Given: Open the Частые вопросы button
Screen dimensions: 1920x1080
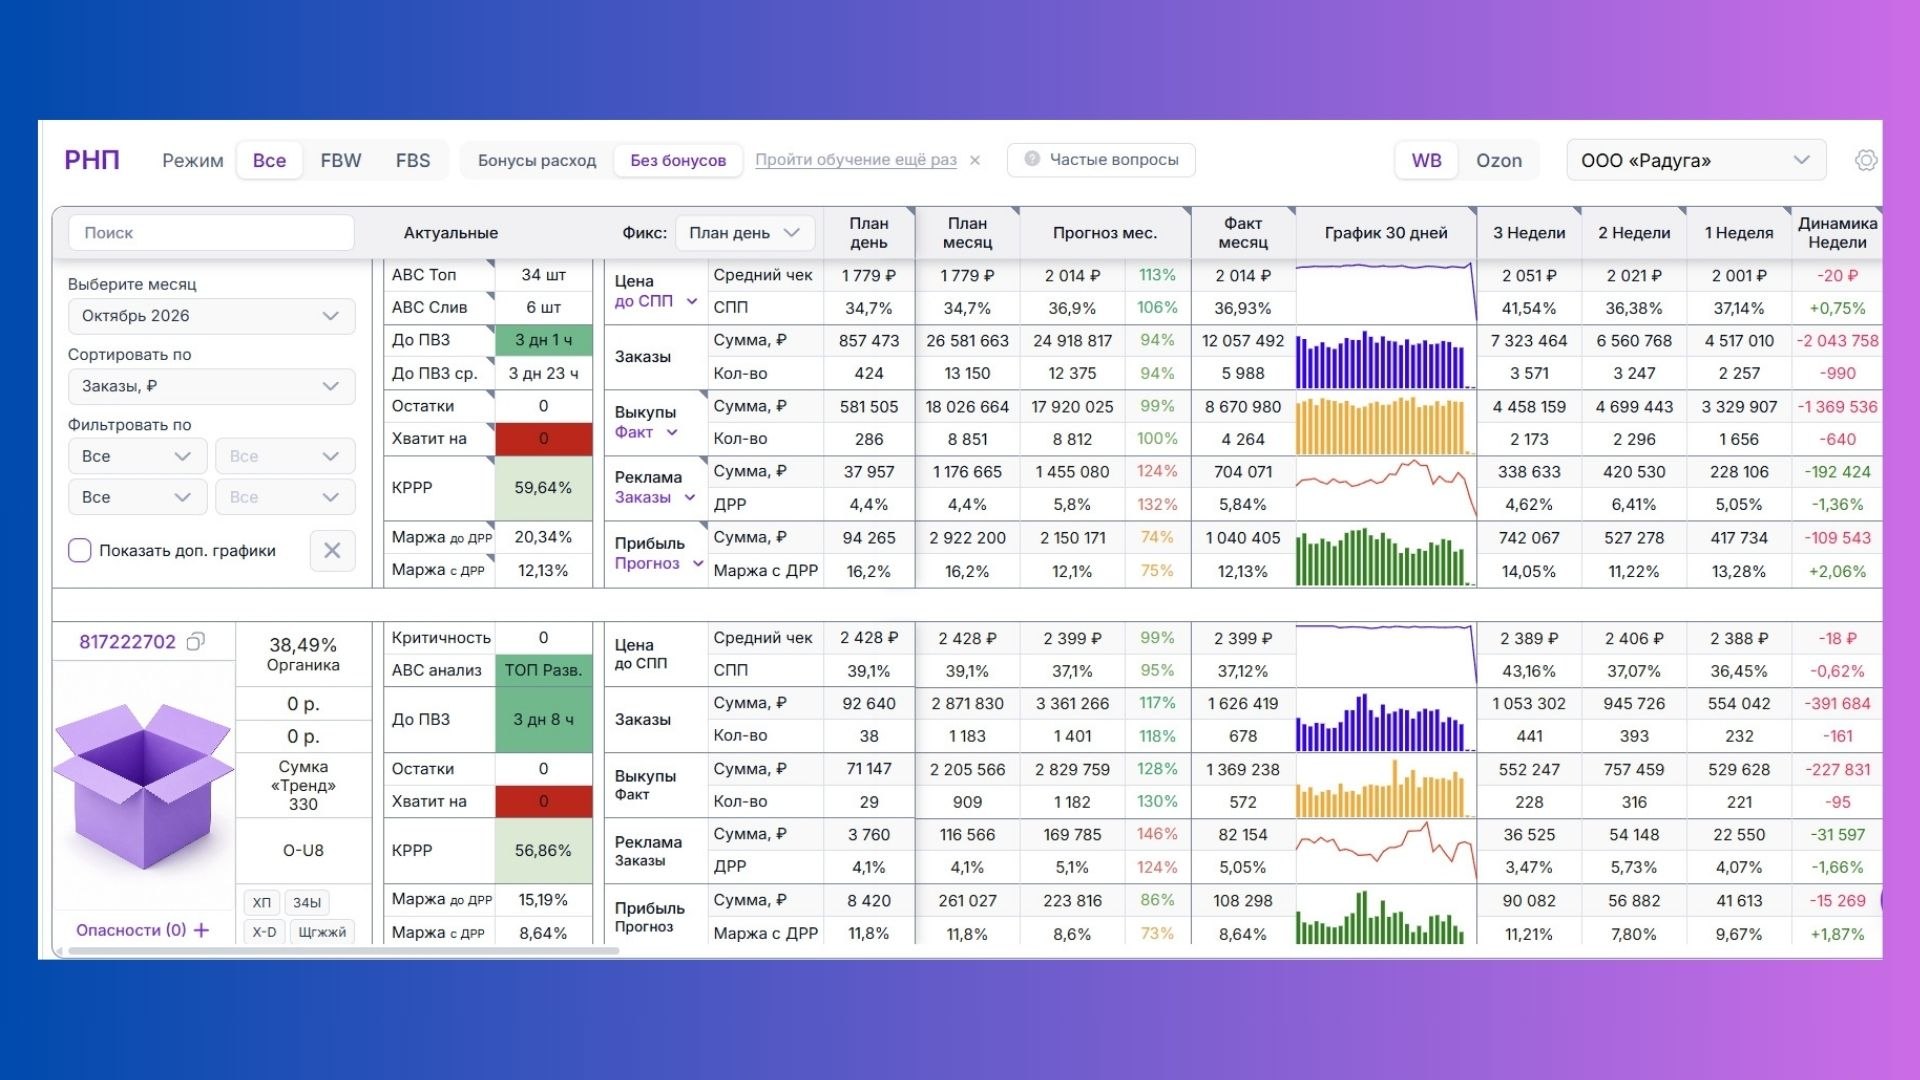Looking at the screenshot, I should pyautogui.click(x=1101, y=160).
